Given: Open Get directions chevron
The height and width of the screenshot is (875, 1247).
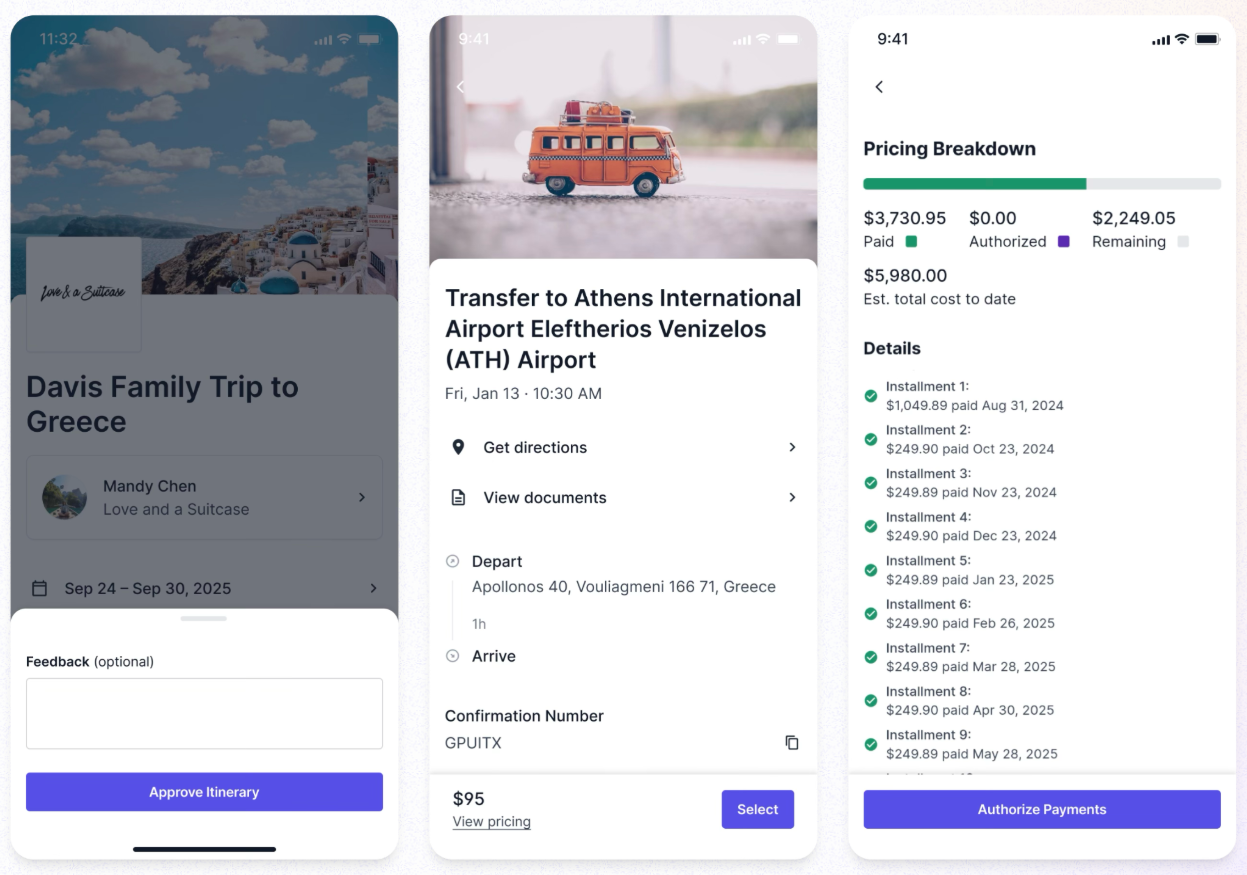Looking at the screenshot, I should click(x=792, y=447).
